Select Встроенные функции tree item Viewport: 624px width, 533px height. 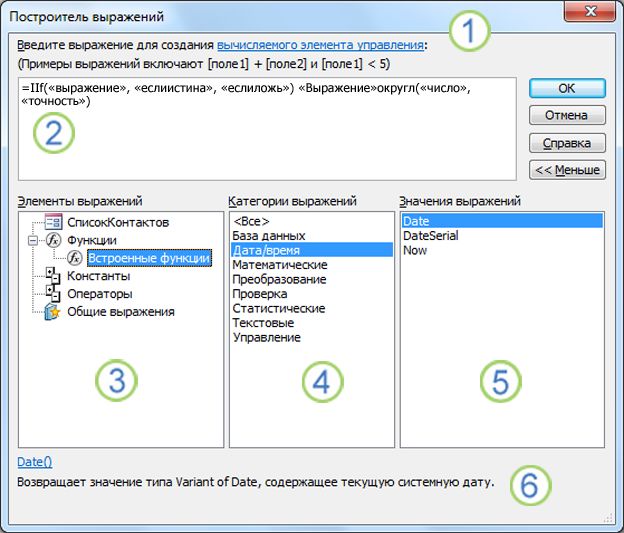149,258
